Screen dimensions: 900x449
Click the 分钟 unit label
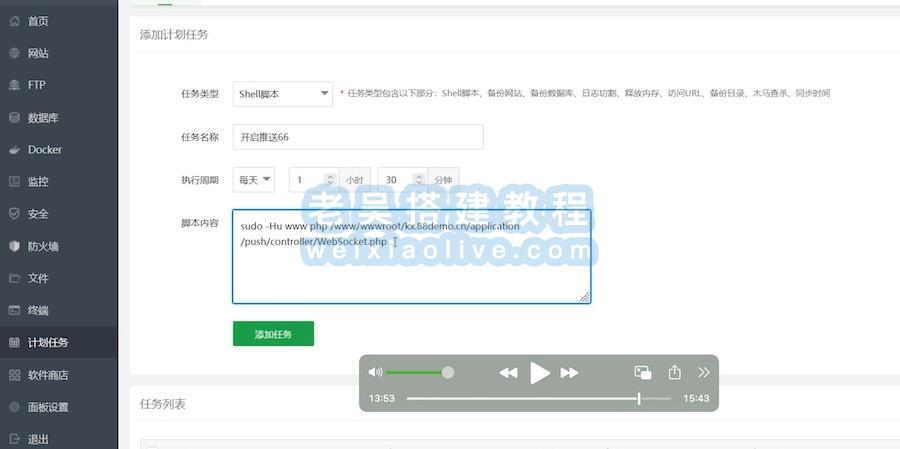point(443,180)
